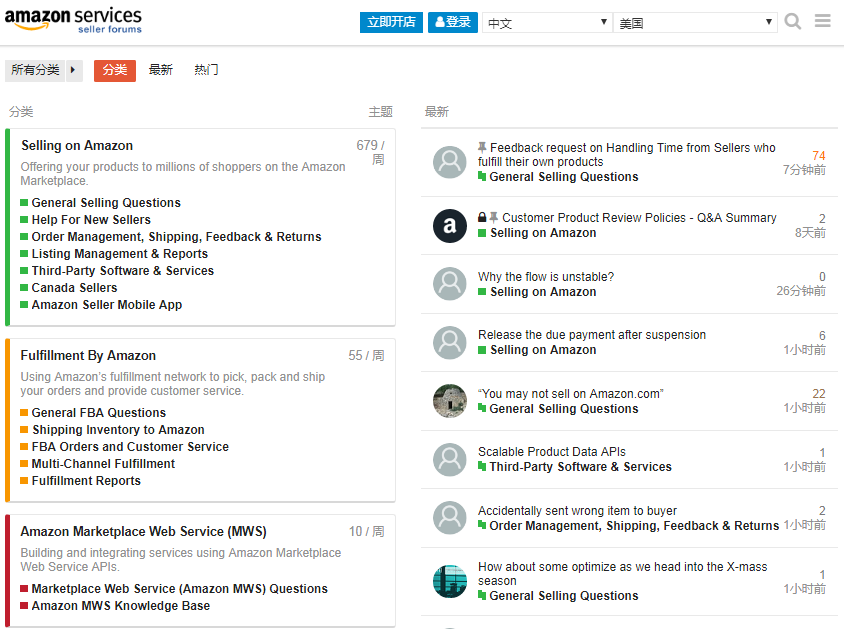Open topic 'Scalable Product Data APIs'

[x=552, y=452]
